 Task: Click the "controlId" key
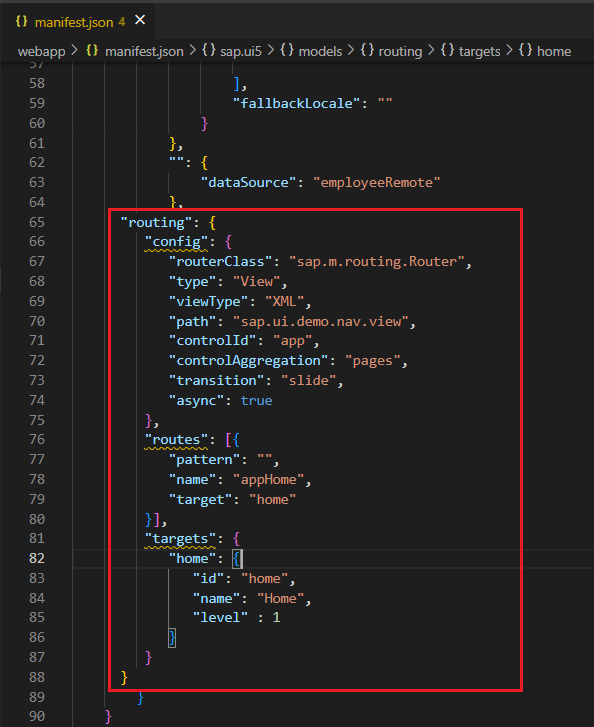[212, 341]
